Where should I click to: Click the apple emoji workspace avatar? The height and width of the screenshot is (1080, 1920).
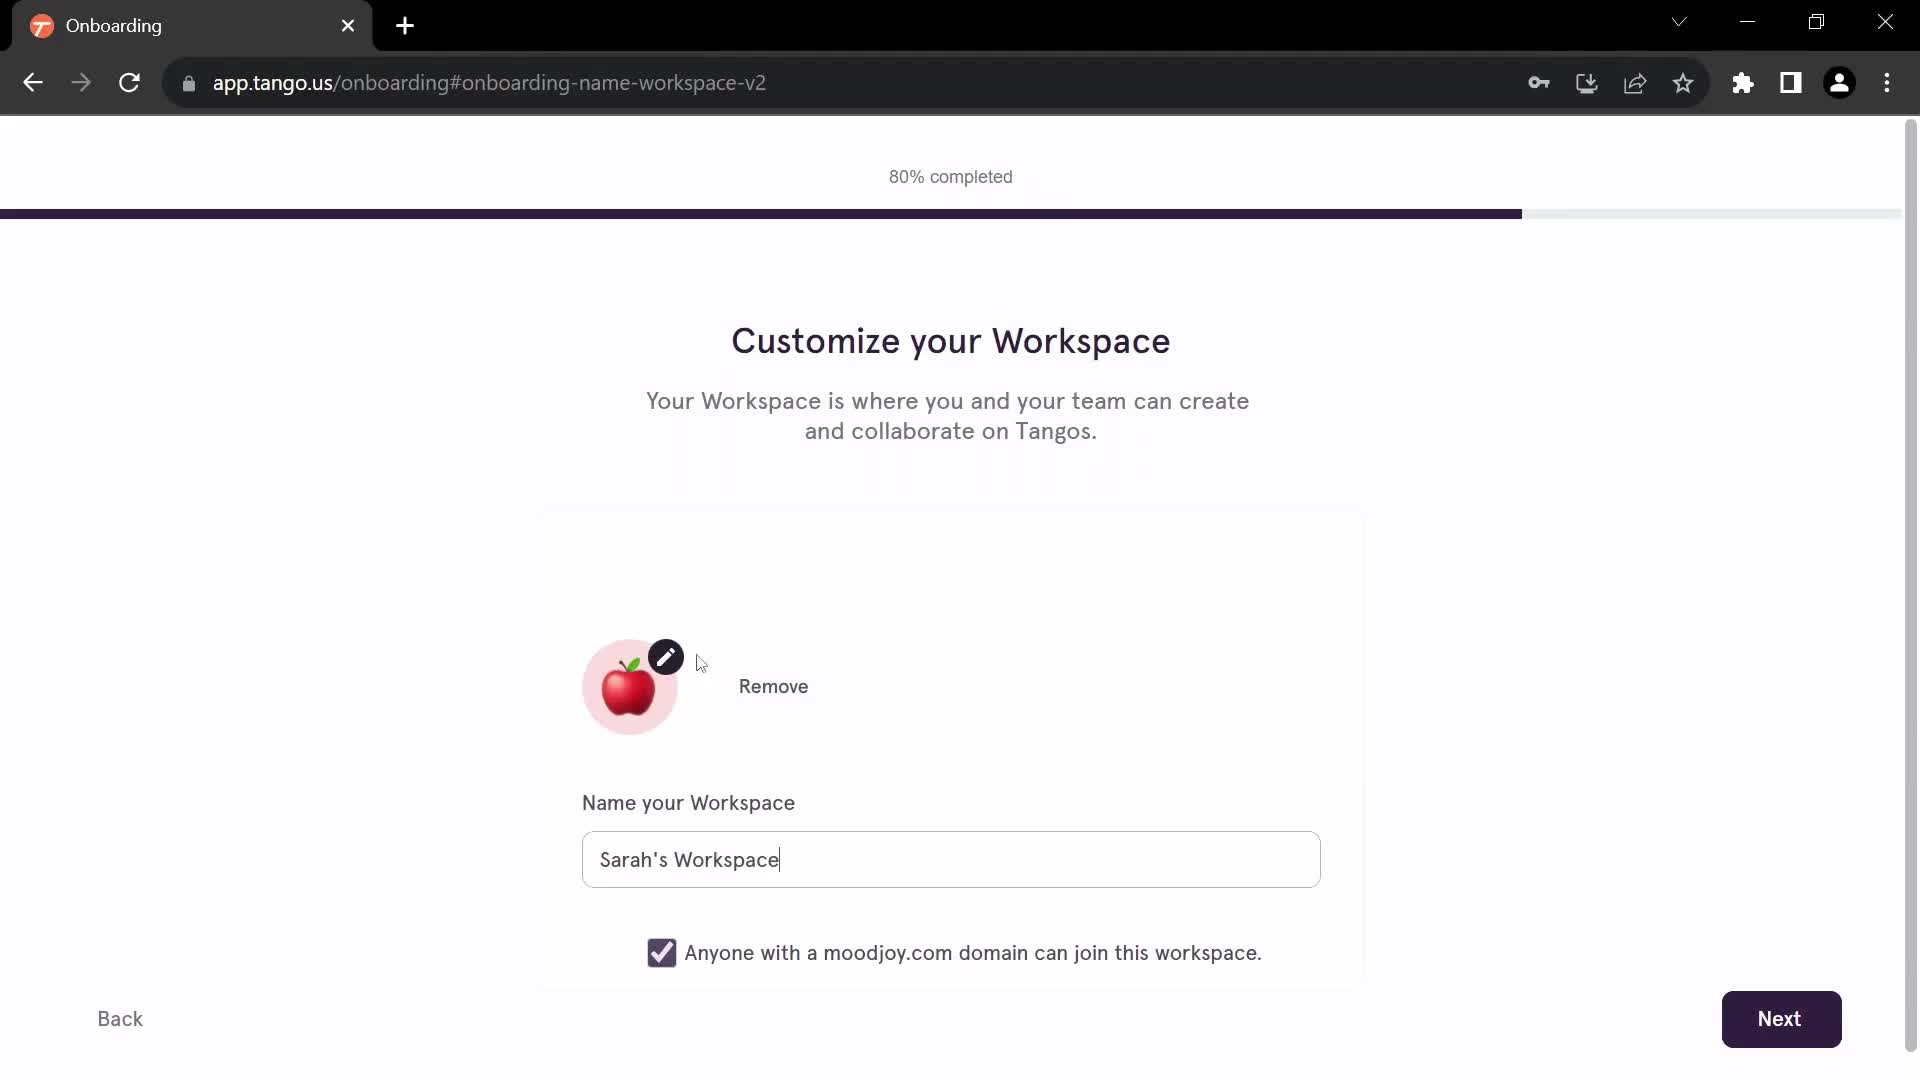coord(629,686)
